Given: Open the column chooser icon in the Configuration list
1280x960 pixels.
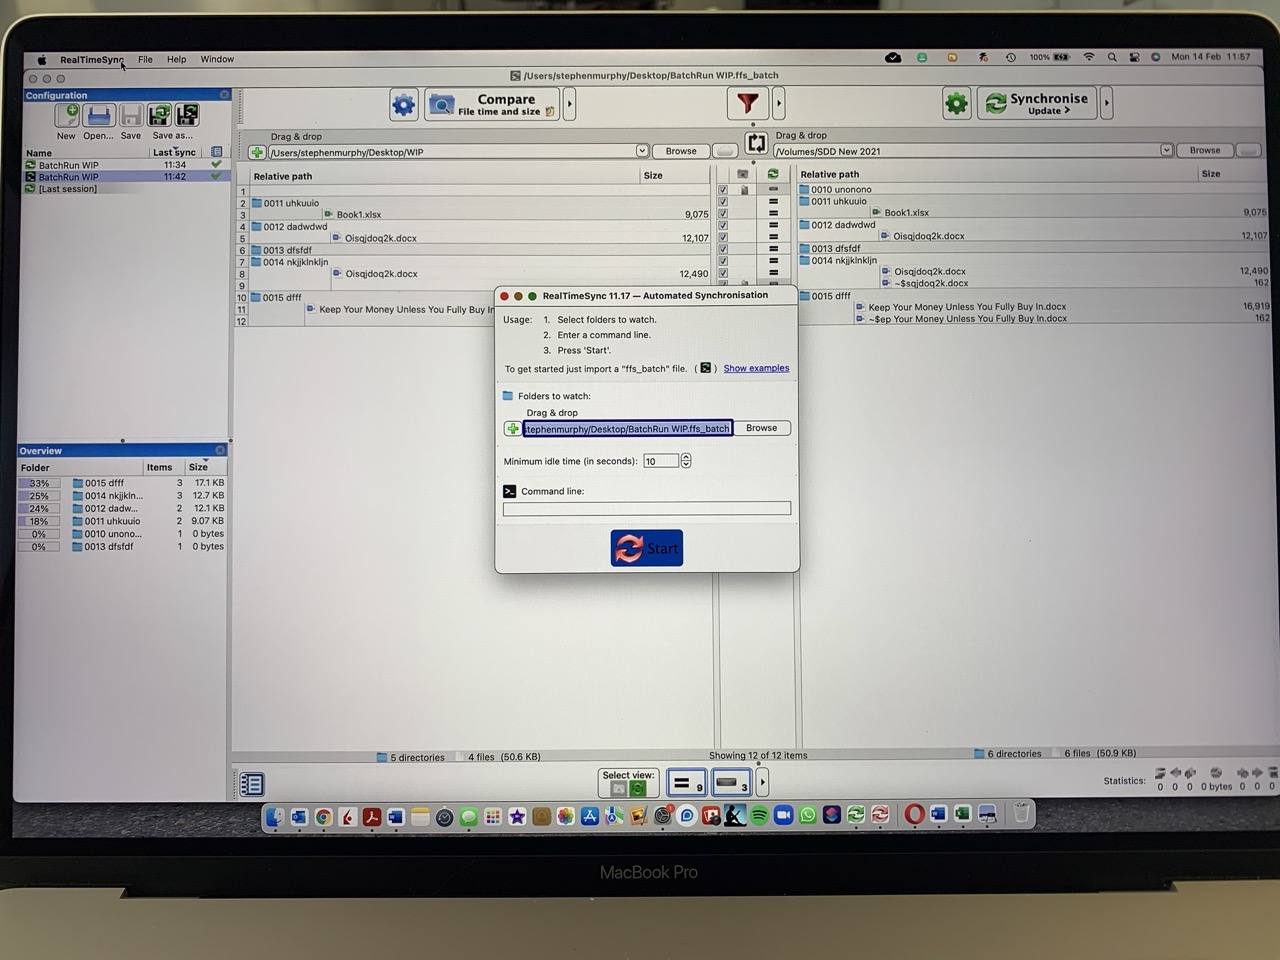Looking at the screenshot, I should click(216, 152).
